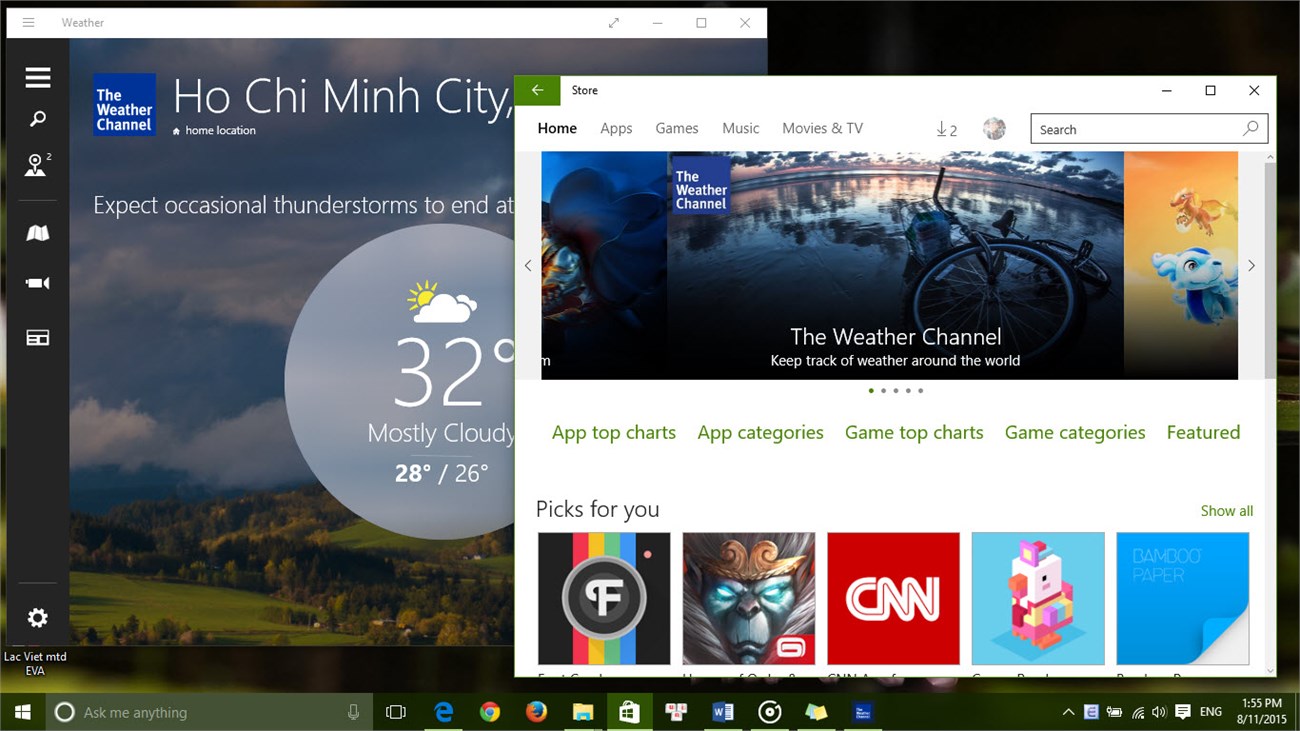Select the fourth carousel position dot
The width and height of the screenshot is (1300, 731).
click(x=908, y=391)
